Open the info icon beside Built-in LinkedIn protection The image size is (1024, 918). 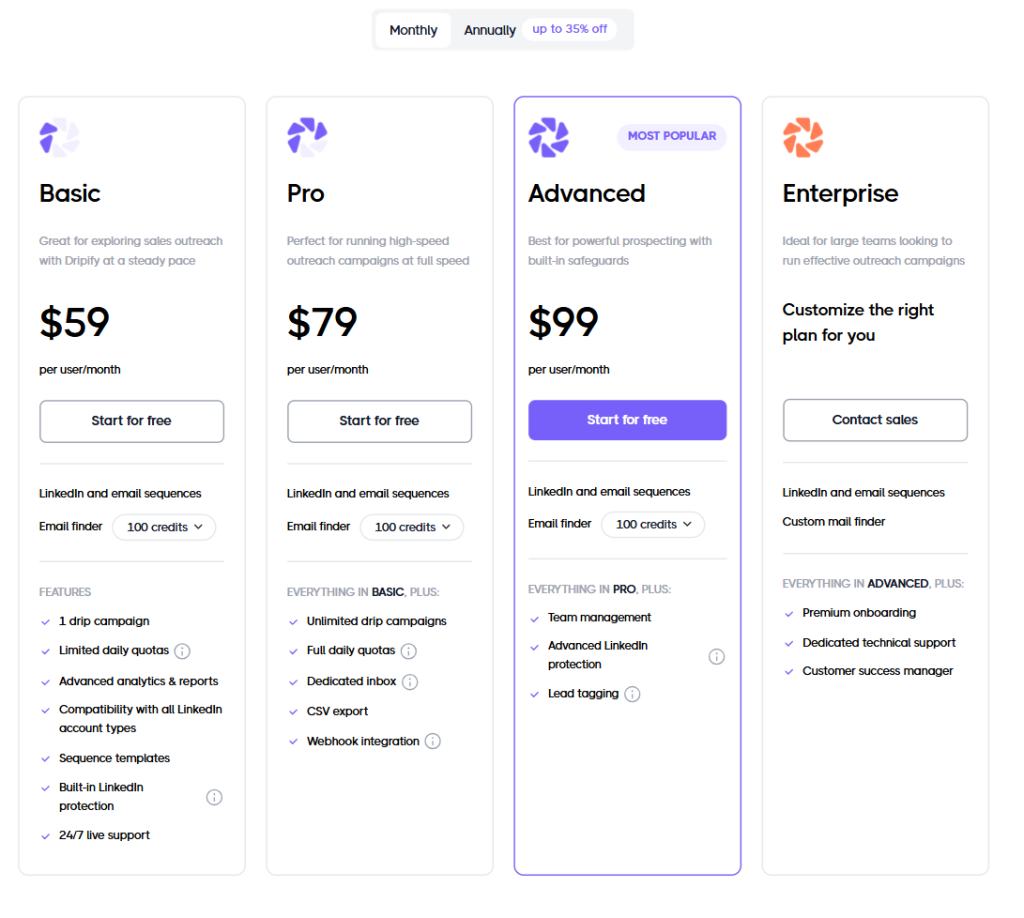point(216,797)
